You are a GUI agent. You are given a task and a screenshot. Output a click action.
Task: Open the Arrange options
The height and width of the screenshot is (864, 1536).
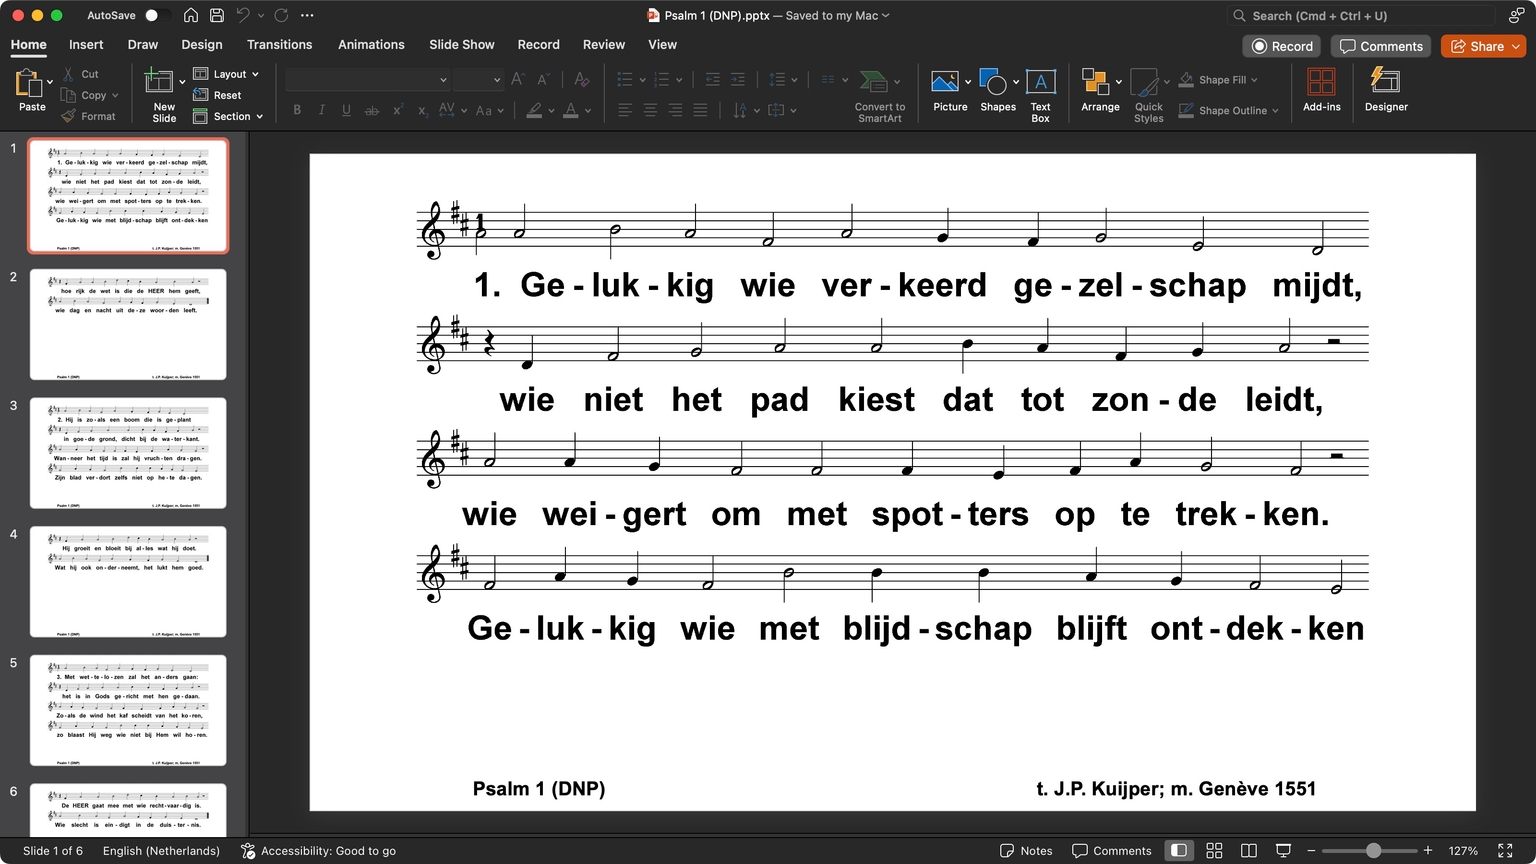click(1099, 90)
